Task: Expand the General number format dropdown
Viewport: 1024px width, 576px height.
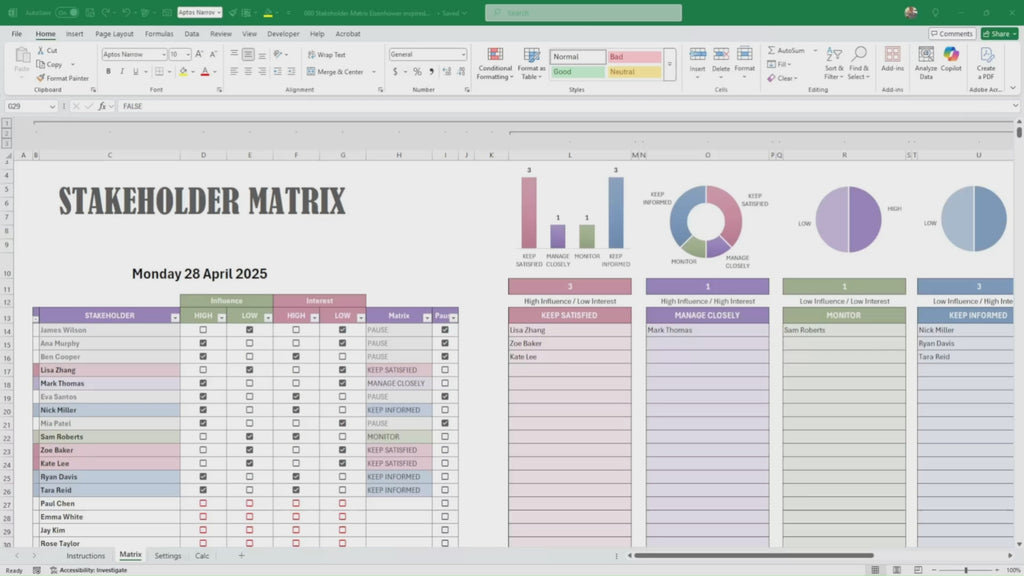Action: click(463, 55)
